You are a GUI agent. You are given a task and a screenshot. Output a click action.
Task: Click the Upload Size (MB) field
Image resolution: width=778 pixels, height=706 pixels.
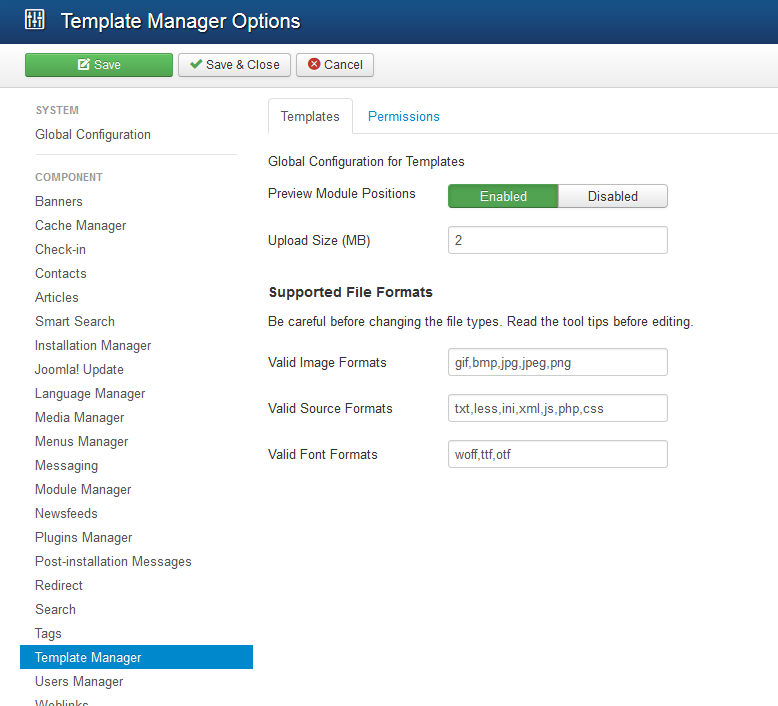point(557,240)
